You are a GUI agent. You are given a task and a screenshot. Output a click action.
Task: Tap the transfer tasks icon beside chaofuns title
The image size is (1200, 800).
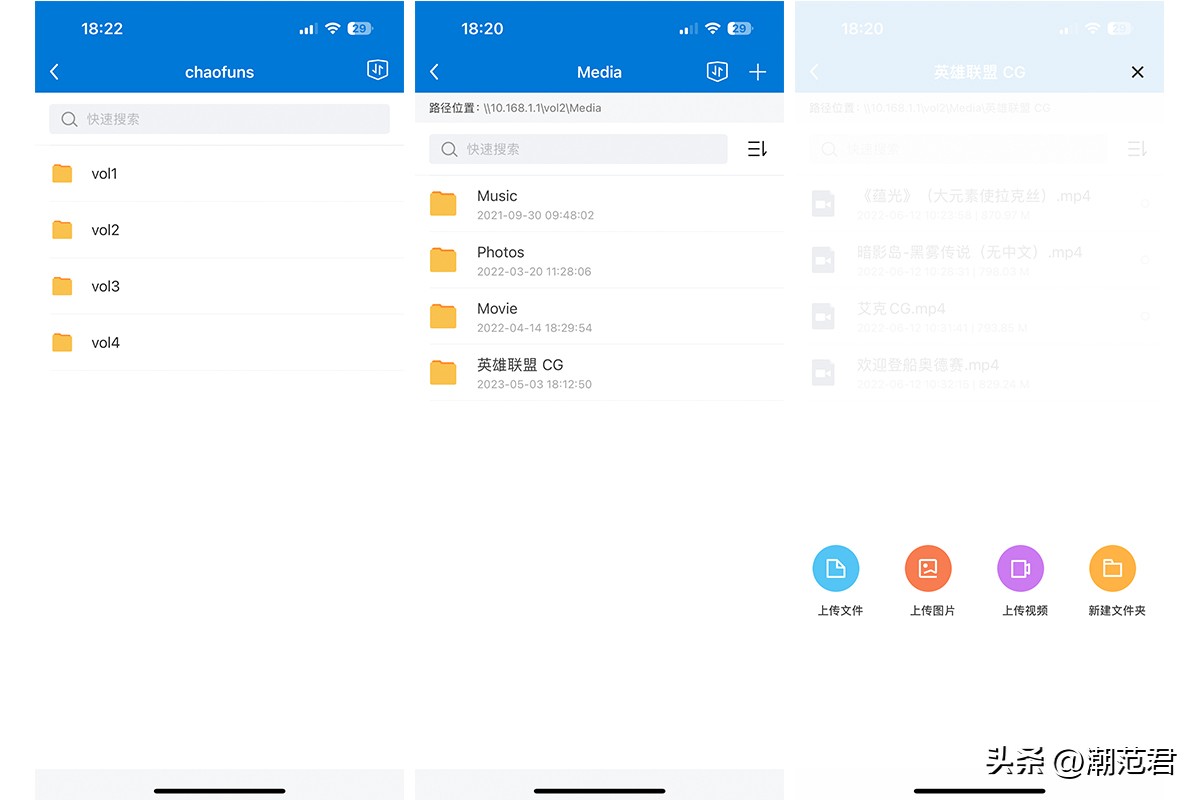pyautogui.click(x=377, y=70)
